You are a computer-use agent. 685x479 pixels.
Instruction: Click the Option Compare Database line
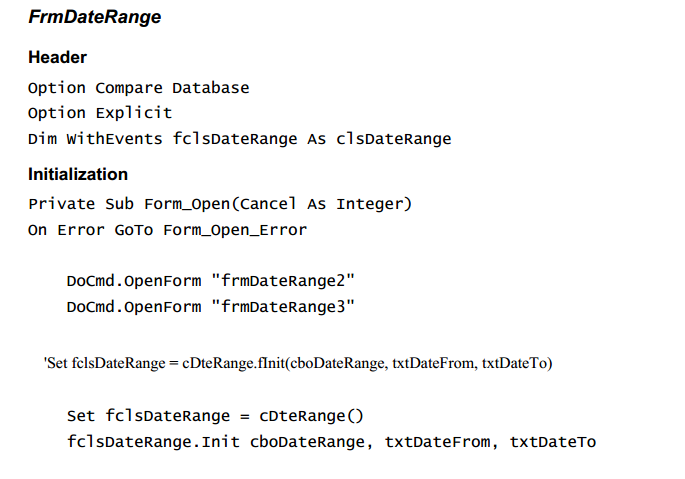[139, 88]
